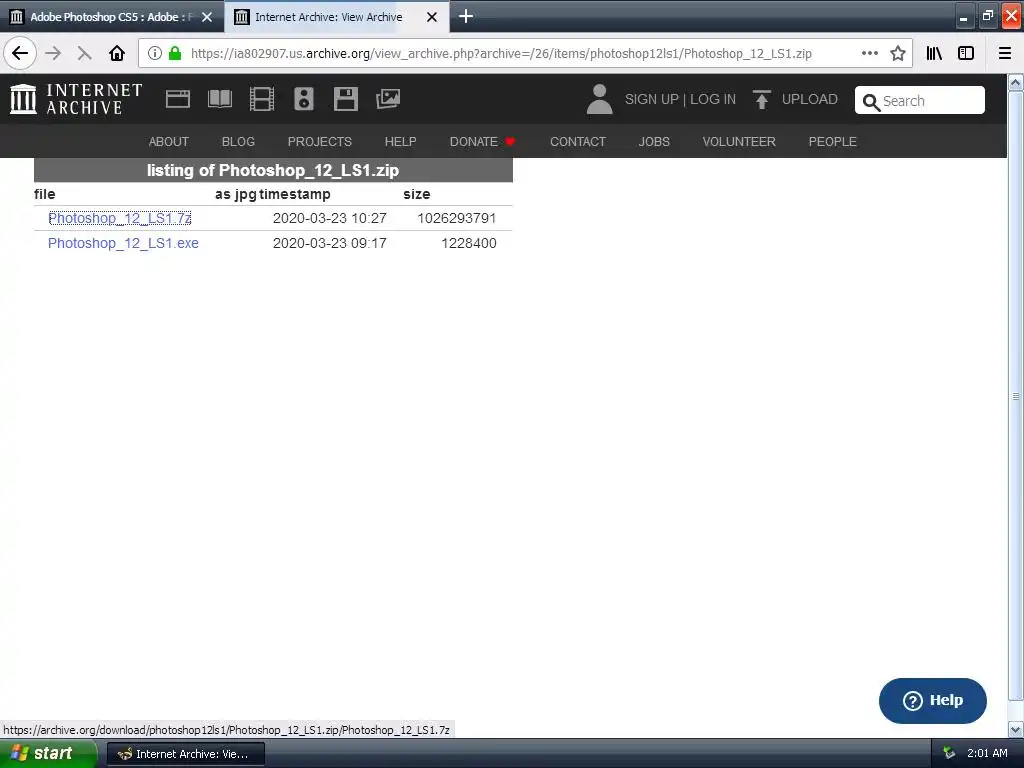Viewport: 1024px width, 768px height.
Task: Open the HELP navigation link
Action: pyautogui.click(x=400, y=142)
